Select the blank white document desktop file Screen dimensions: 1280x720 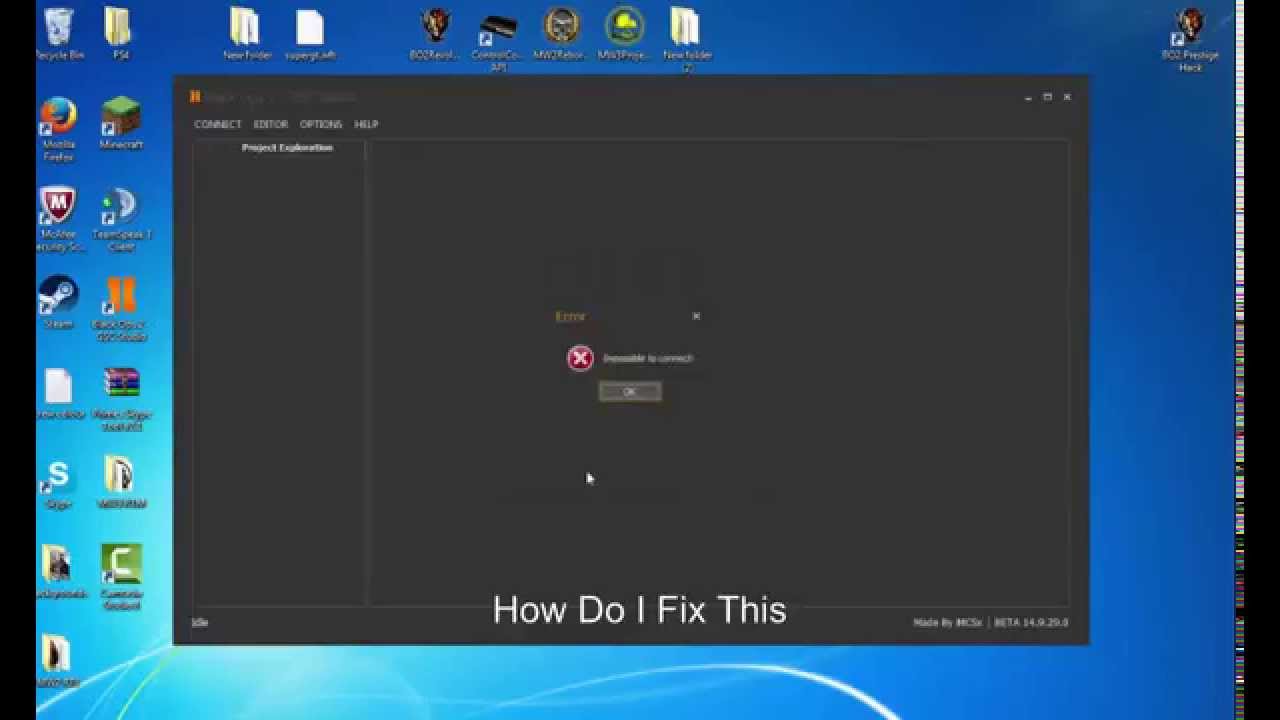[58, 393]
